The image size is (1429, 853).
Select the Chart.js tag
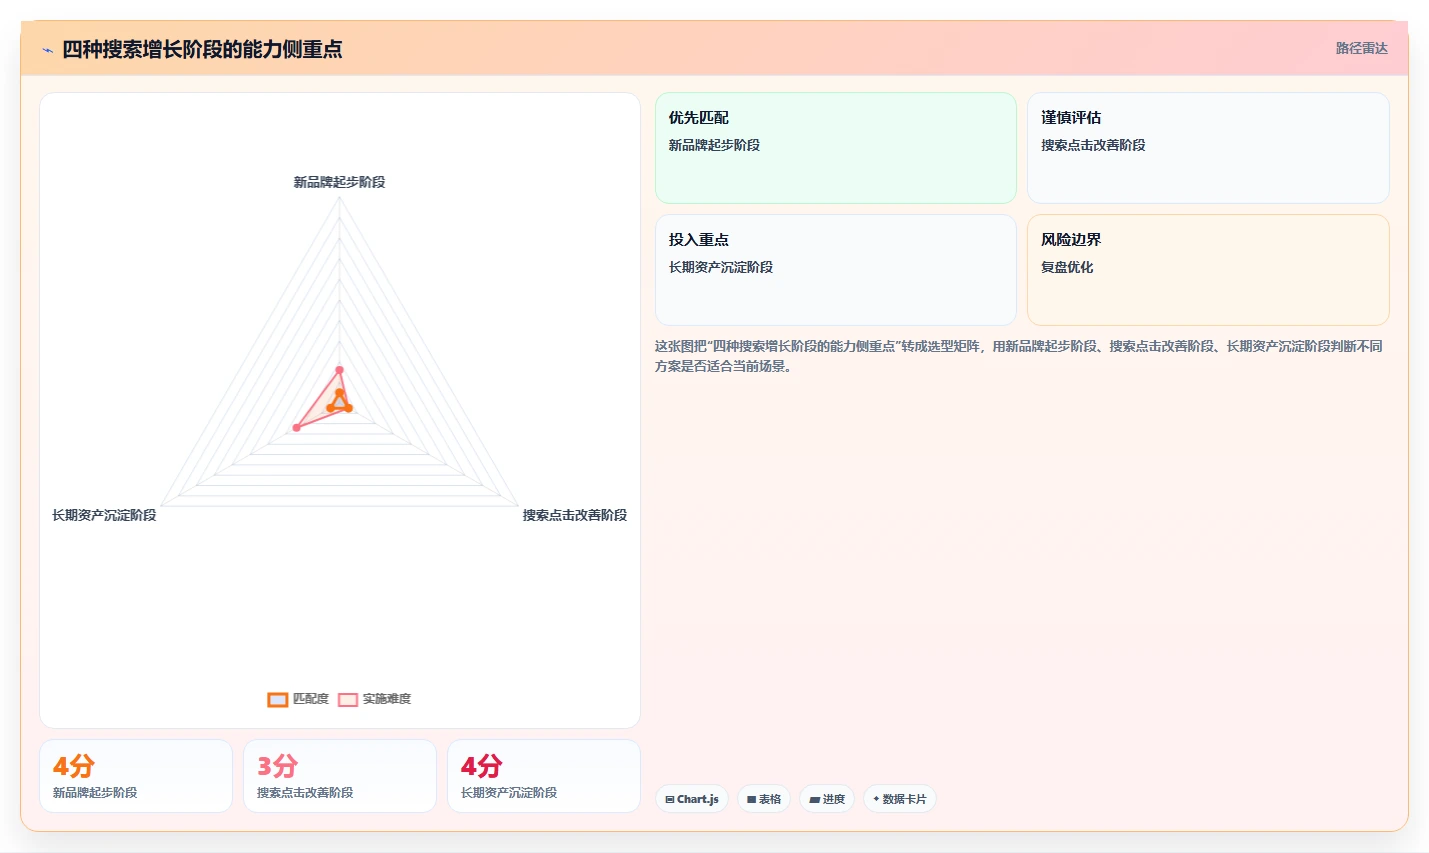(x=692, y=799)
